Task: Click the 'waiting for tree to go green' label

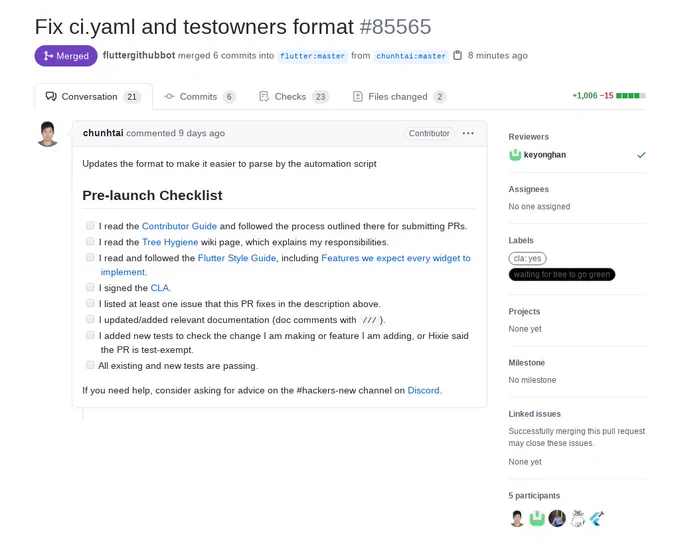Action: [x=562, y=274]
